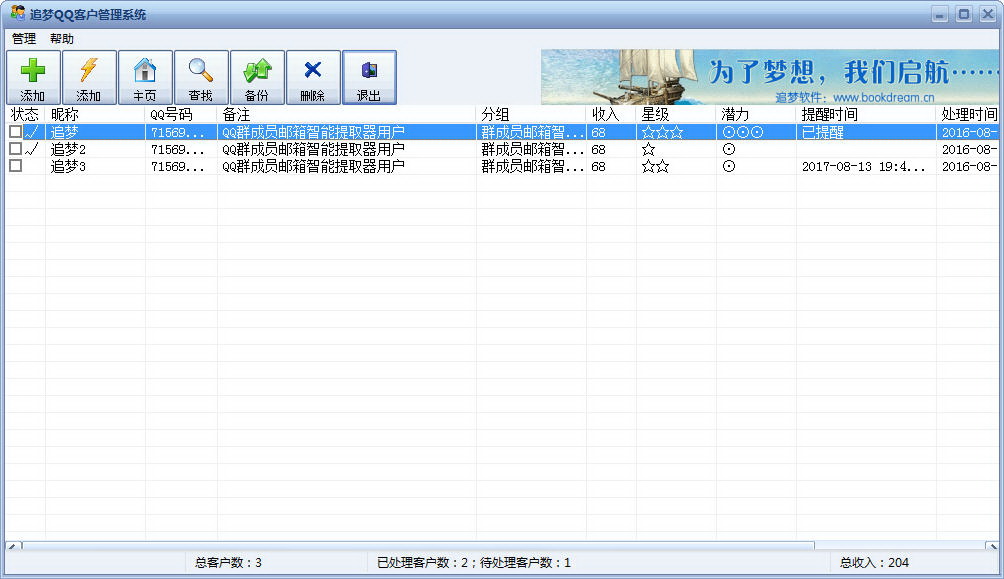This screenshot has width=1004, height=579.
Task: Click the two-star rating in the 追梦3 row
Action: point(656,166)
